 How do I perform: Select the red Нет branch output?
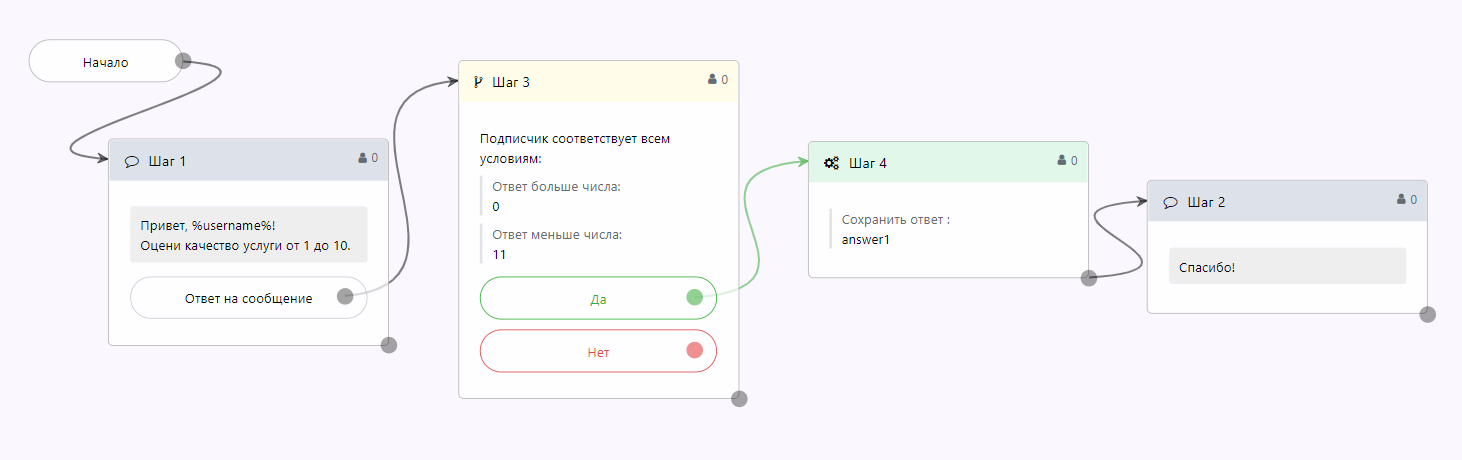coord(598,351)
